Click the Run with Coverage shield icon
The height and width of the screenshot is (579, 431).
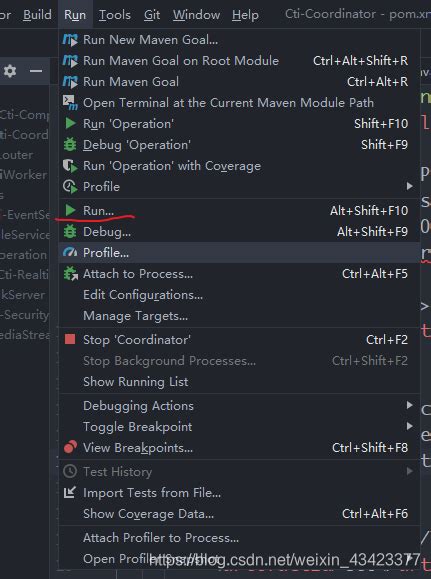point(70,165)
